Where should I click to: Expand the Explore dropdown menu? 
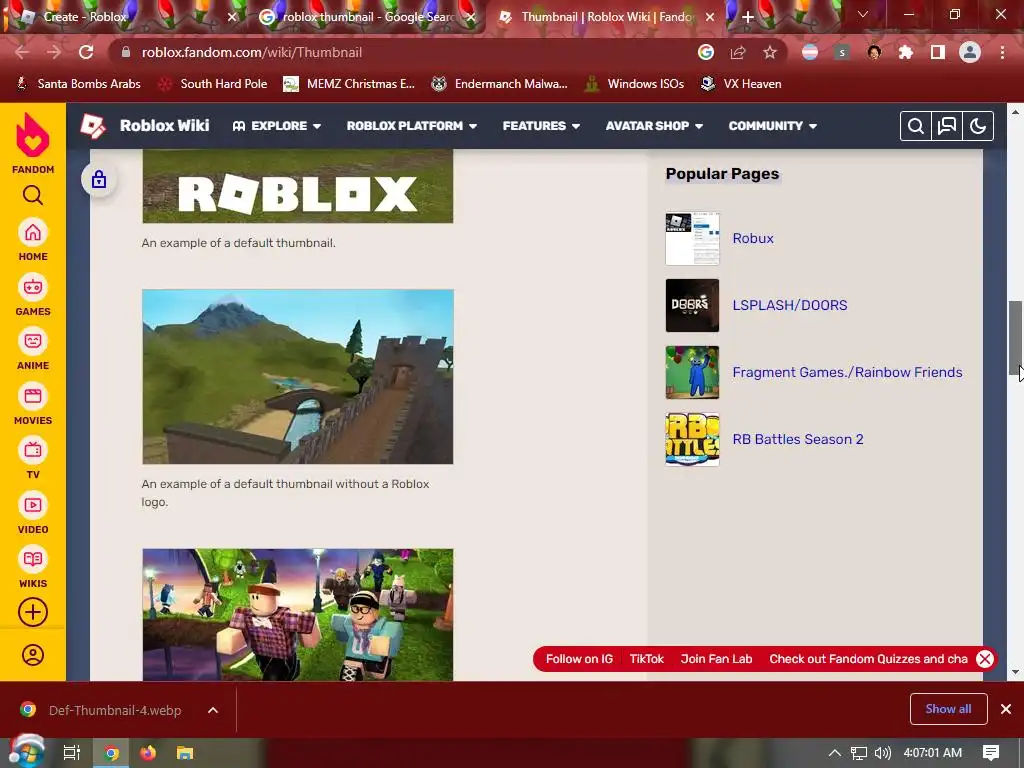pos(277,126)
